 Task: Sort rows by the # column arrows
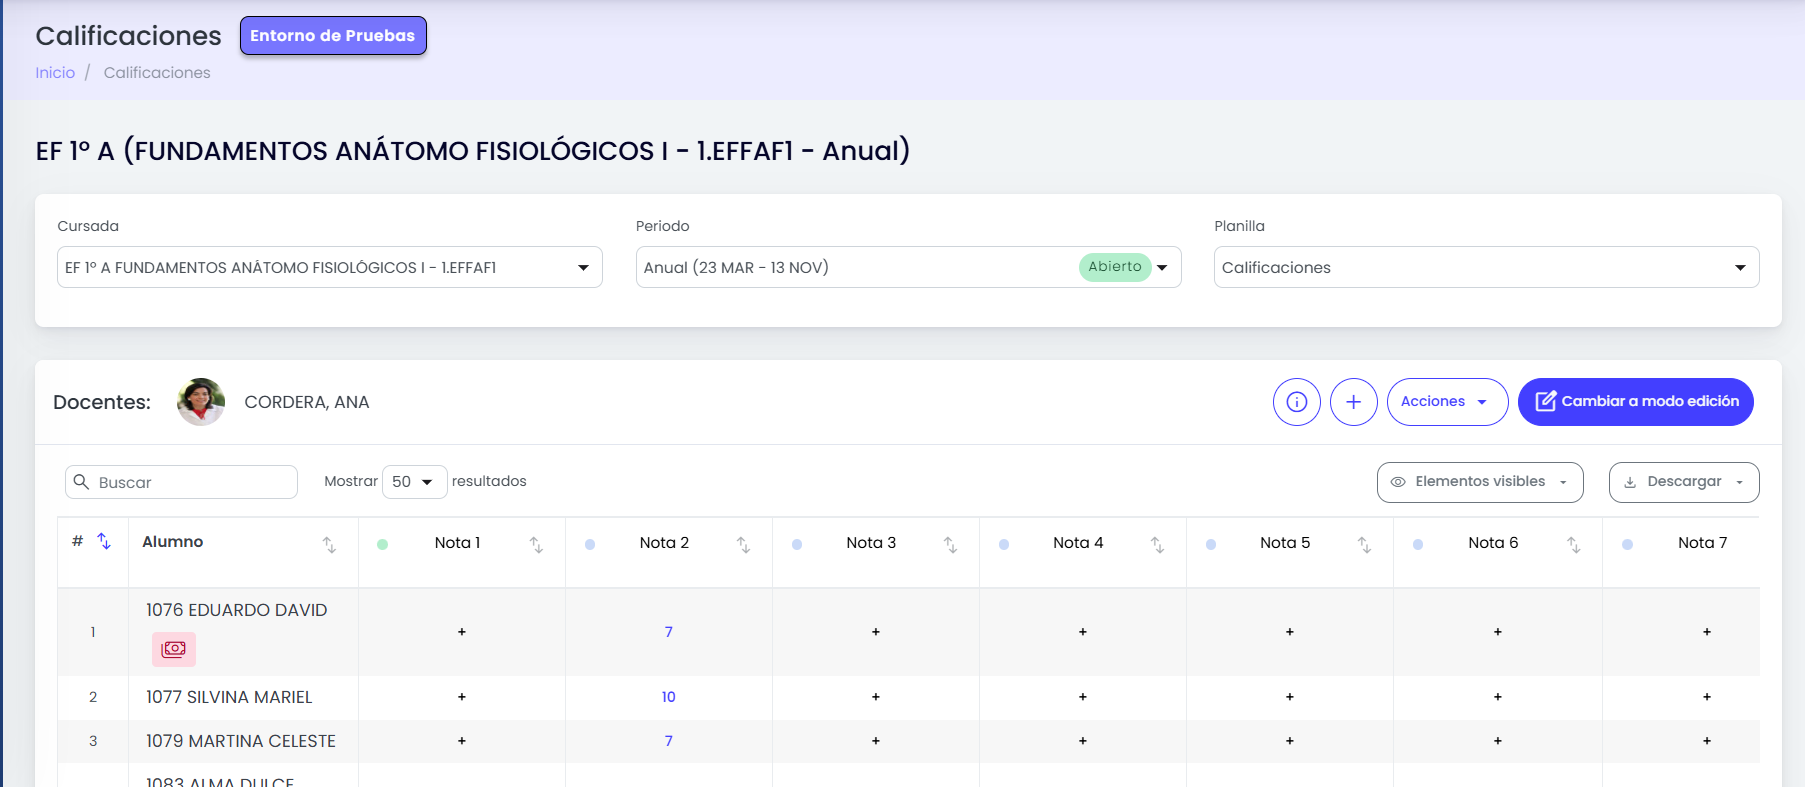pyautogui.click(x=104, y=541)
